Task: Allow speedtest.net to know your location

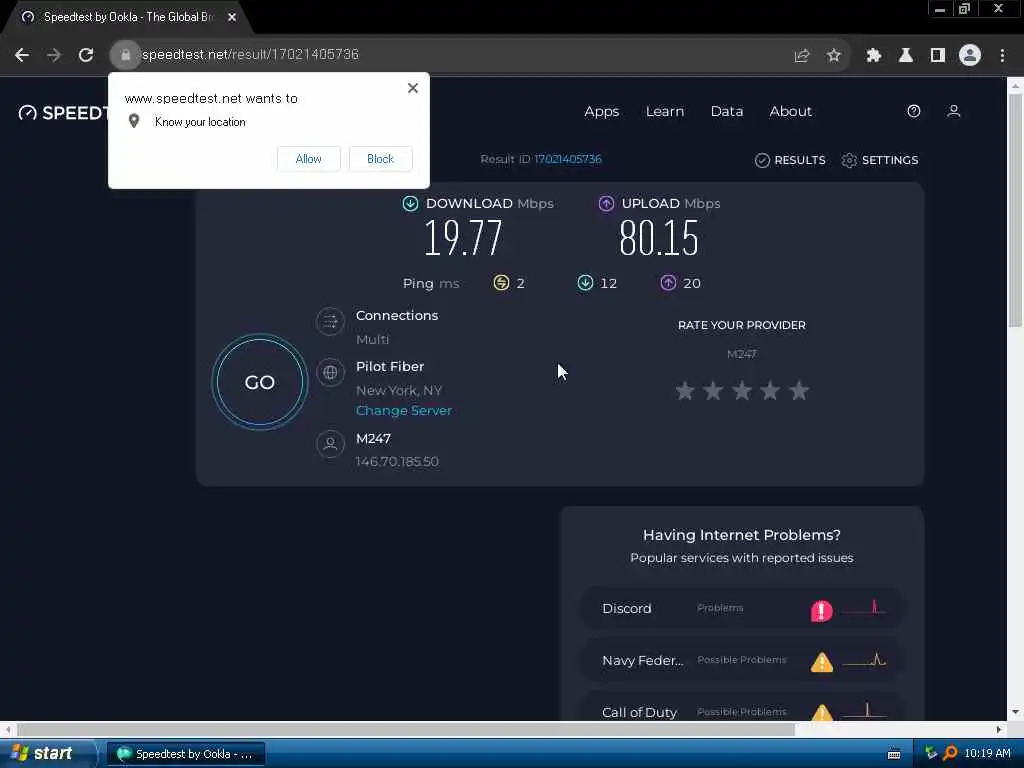Action: point(308,159)
